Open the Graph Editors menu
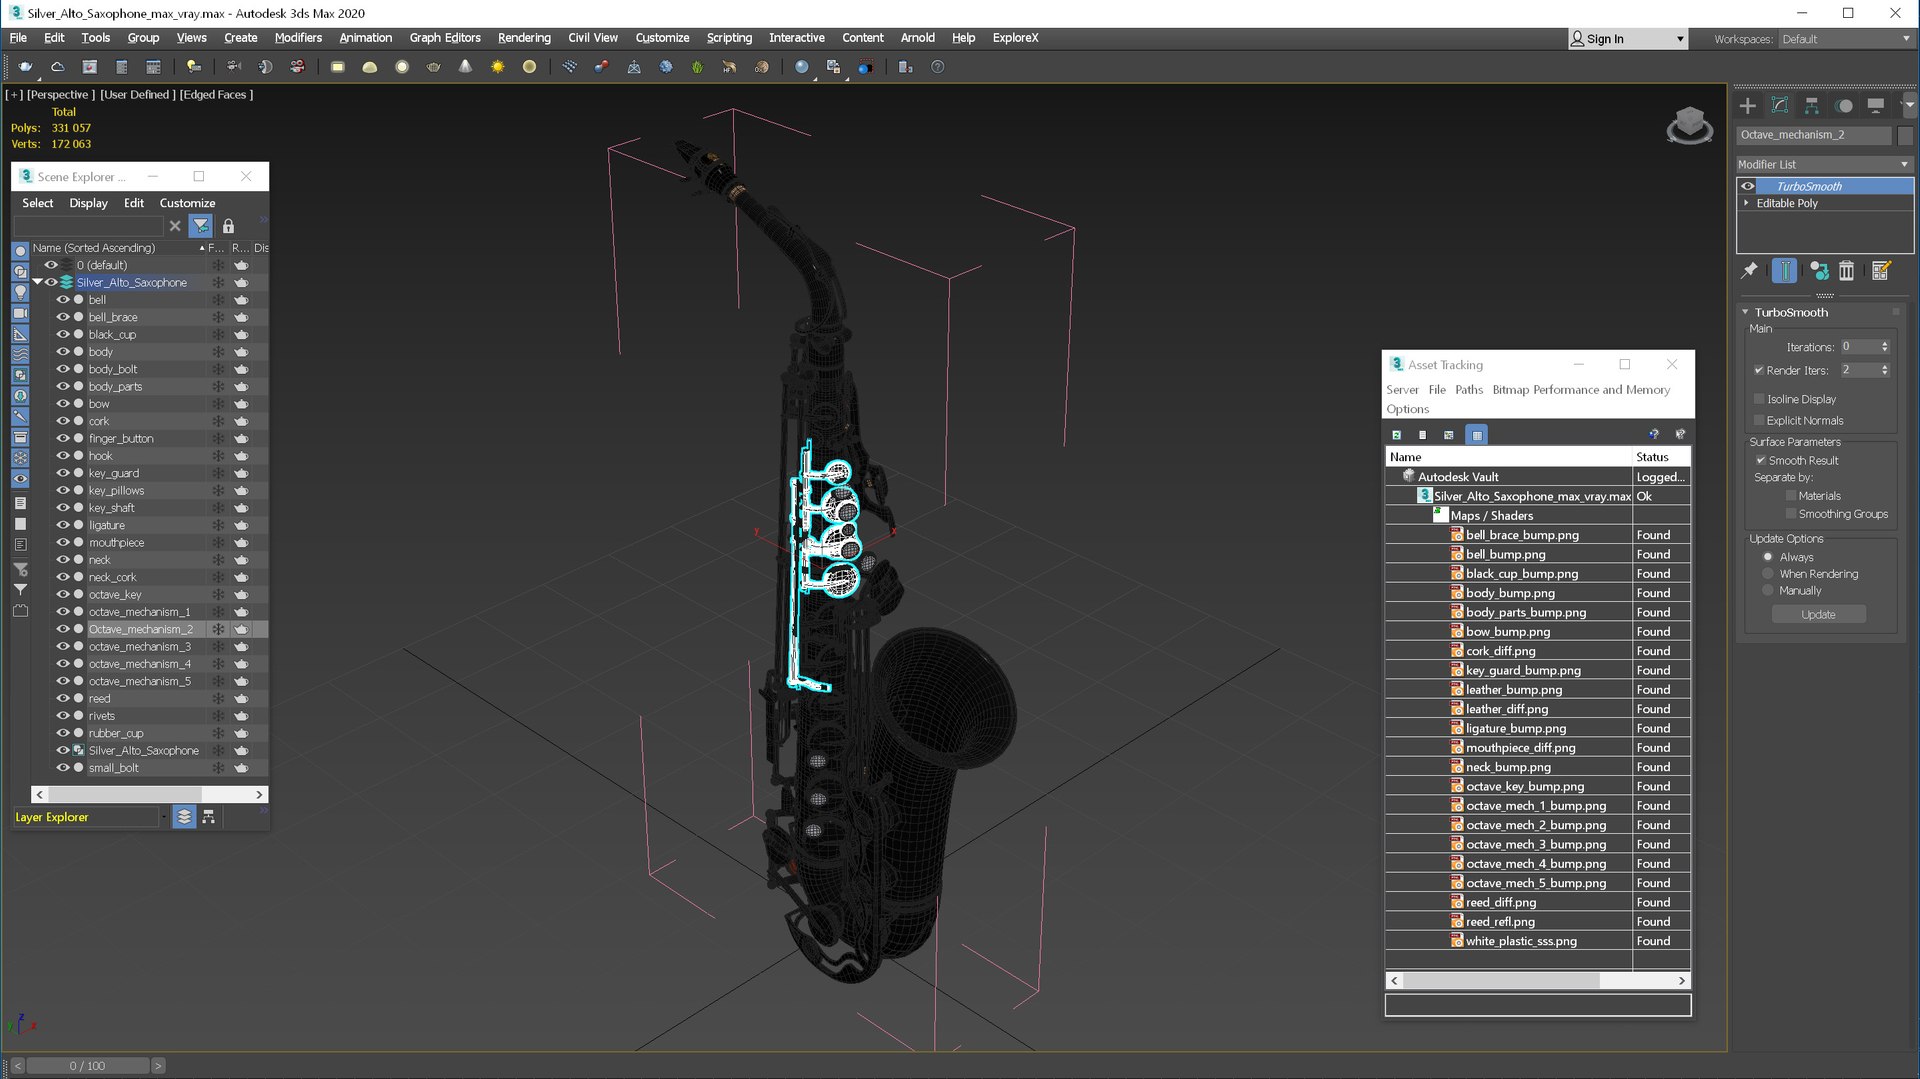Viewport: 1920px width, 1079px height. coord(445,38)
